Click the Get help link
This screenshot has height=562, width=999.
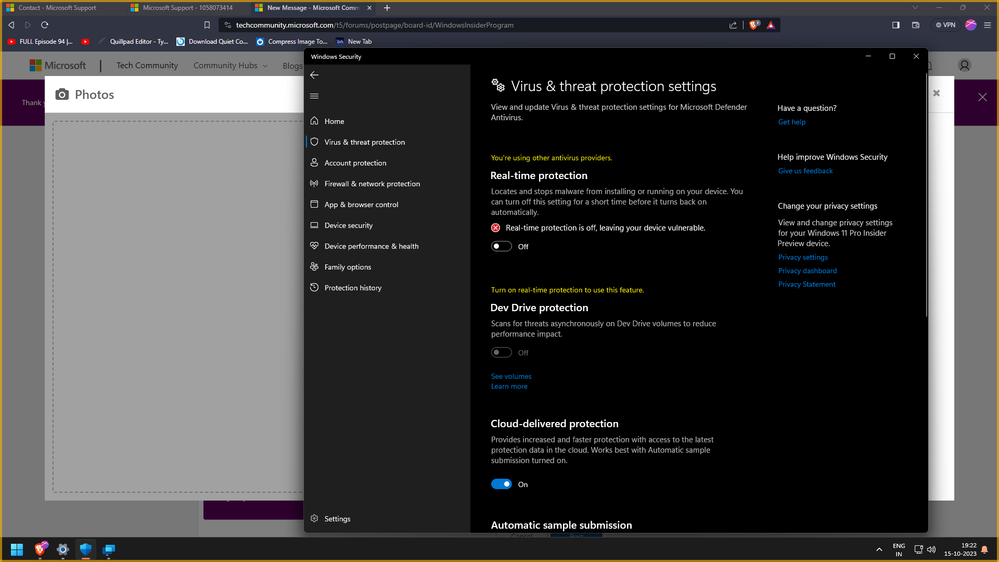791,122
